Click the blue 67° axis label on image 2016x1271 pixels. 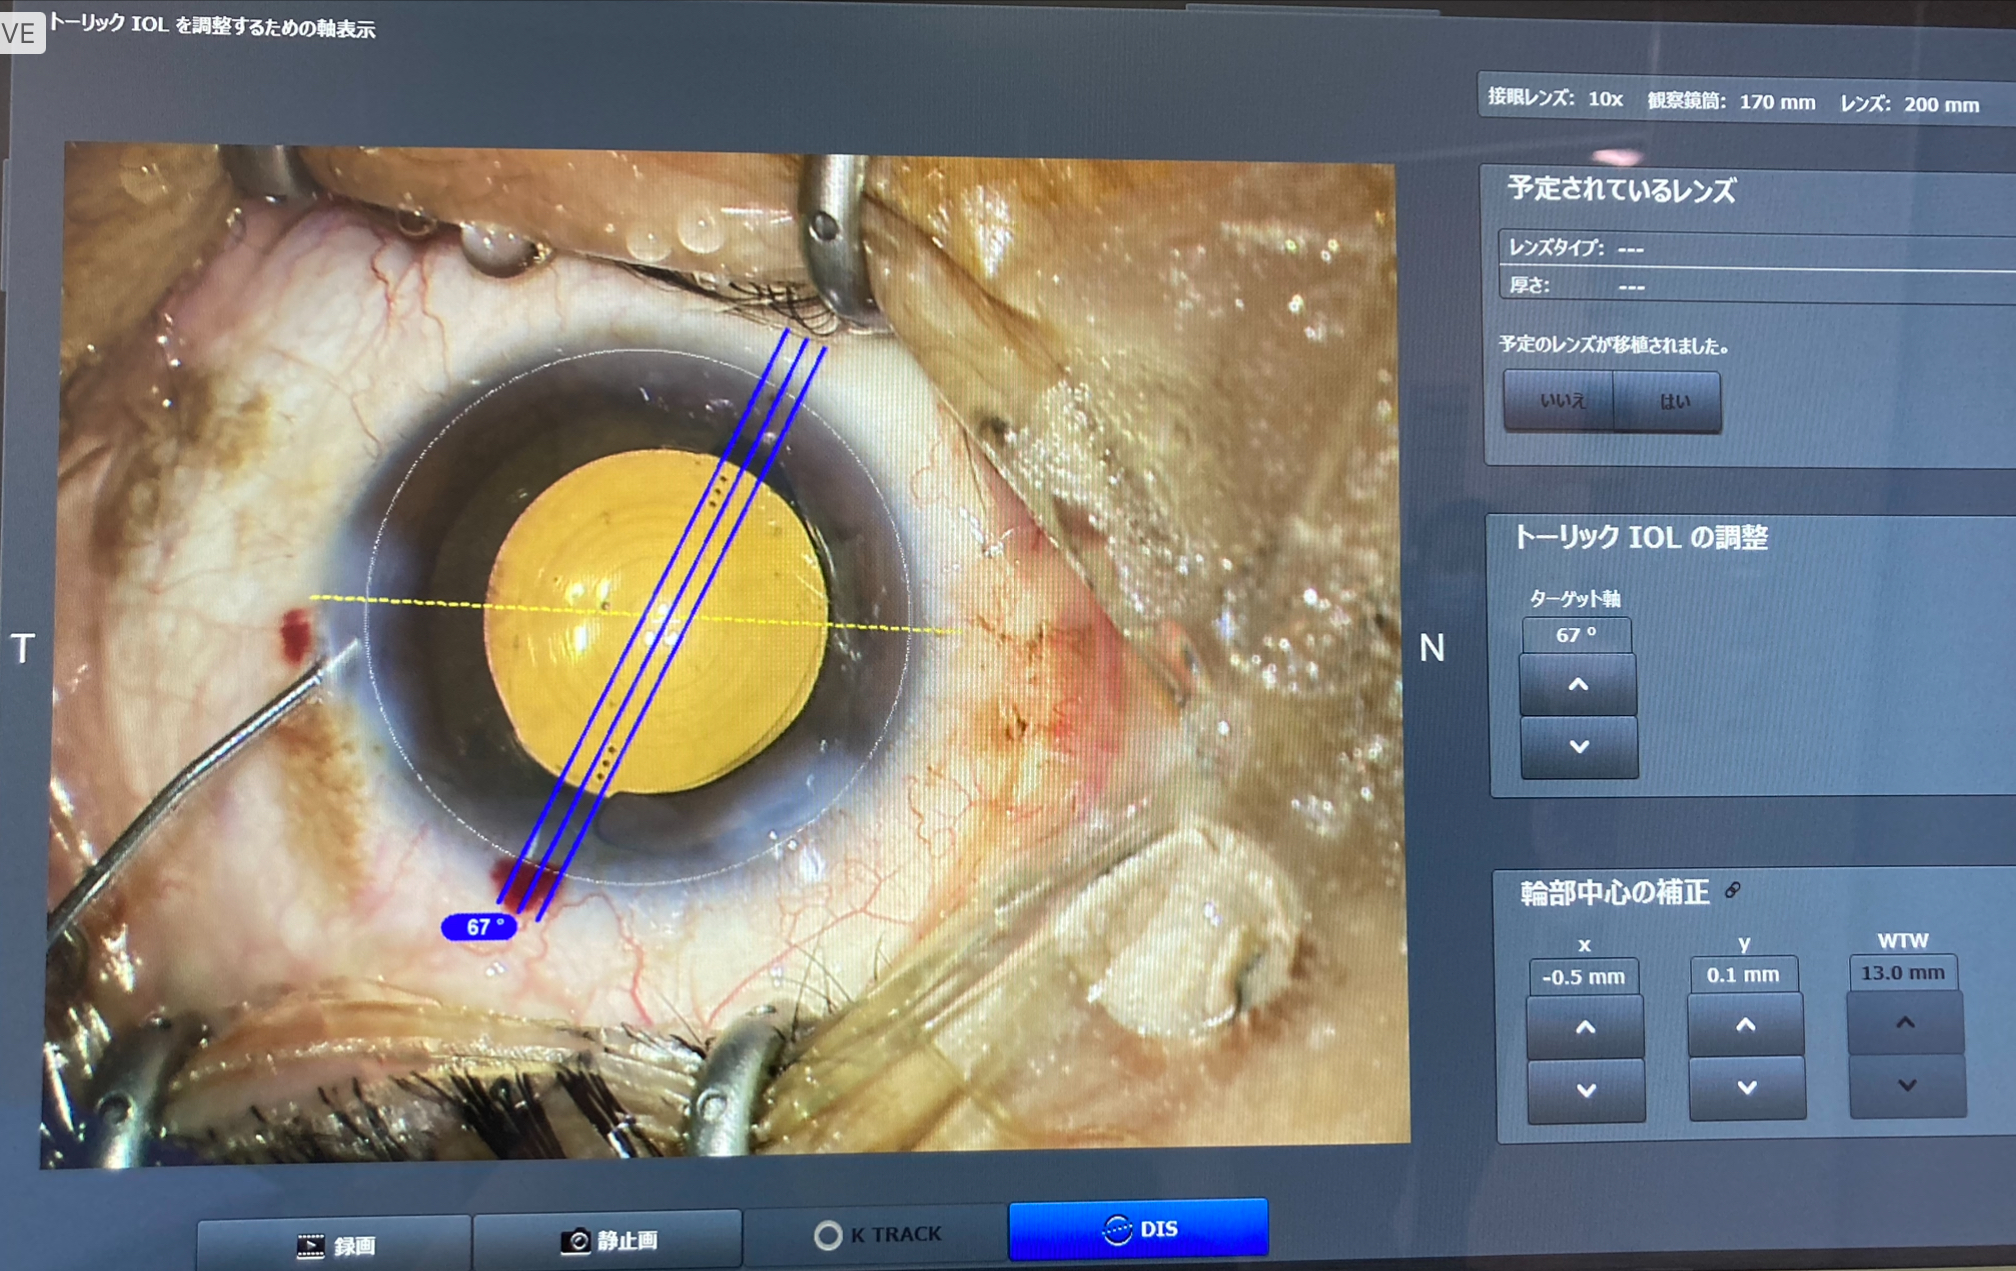(x=479, y=927)
